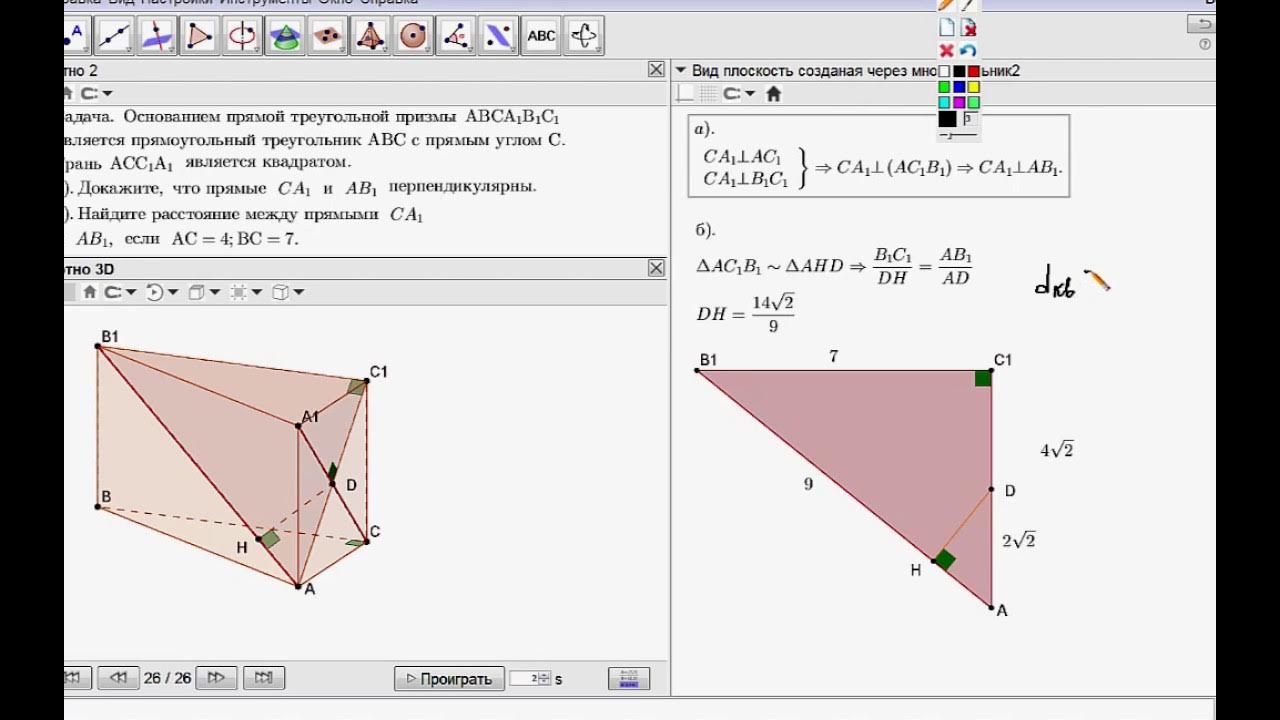Select the Circle with axis tool

[x=242, y=36]
